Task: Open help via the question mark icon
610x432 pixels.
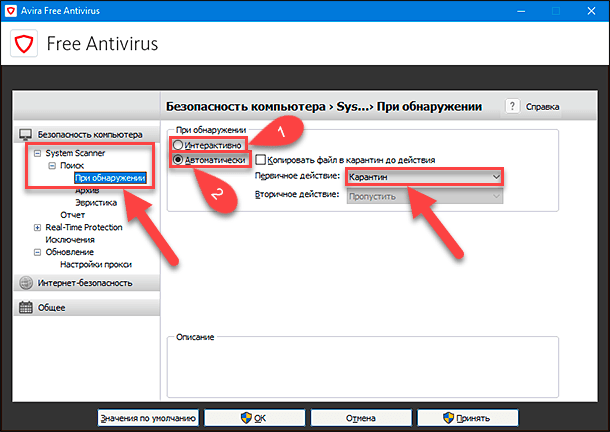Action: click(512, 106)
